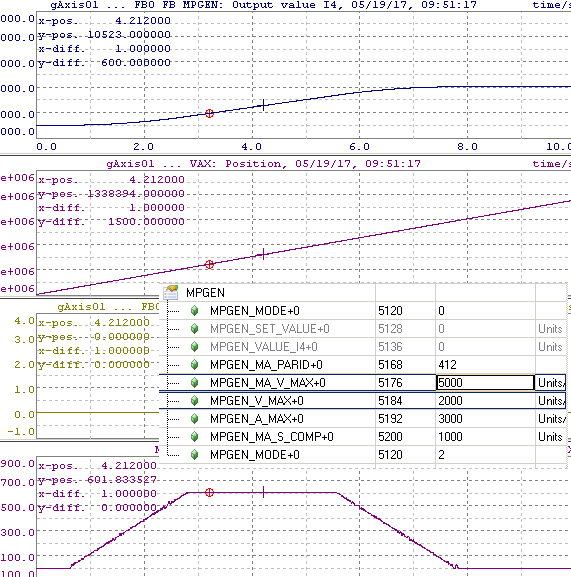The image size is (571, 577).
Task: Click the green icon of MPGEN_MODE+0 row valued 2
Action: (195, 455)
